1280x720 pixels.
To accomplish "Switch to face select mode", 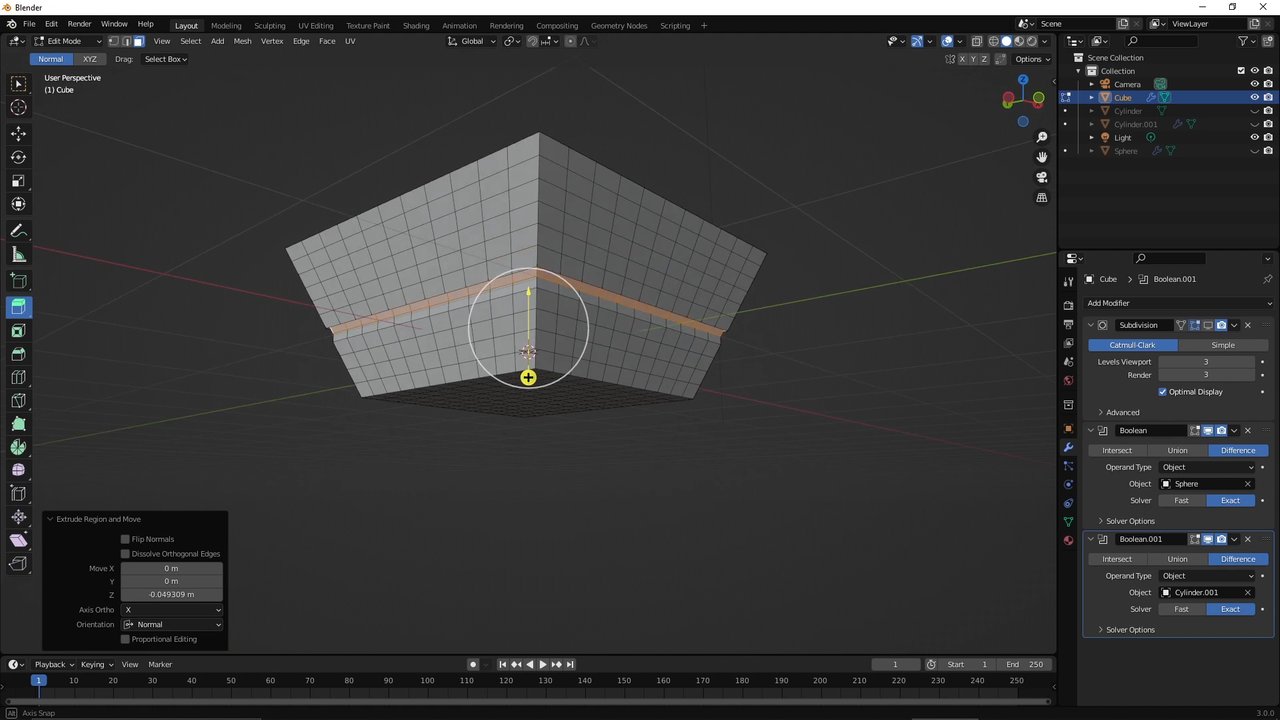I will [138, 41].
